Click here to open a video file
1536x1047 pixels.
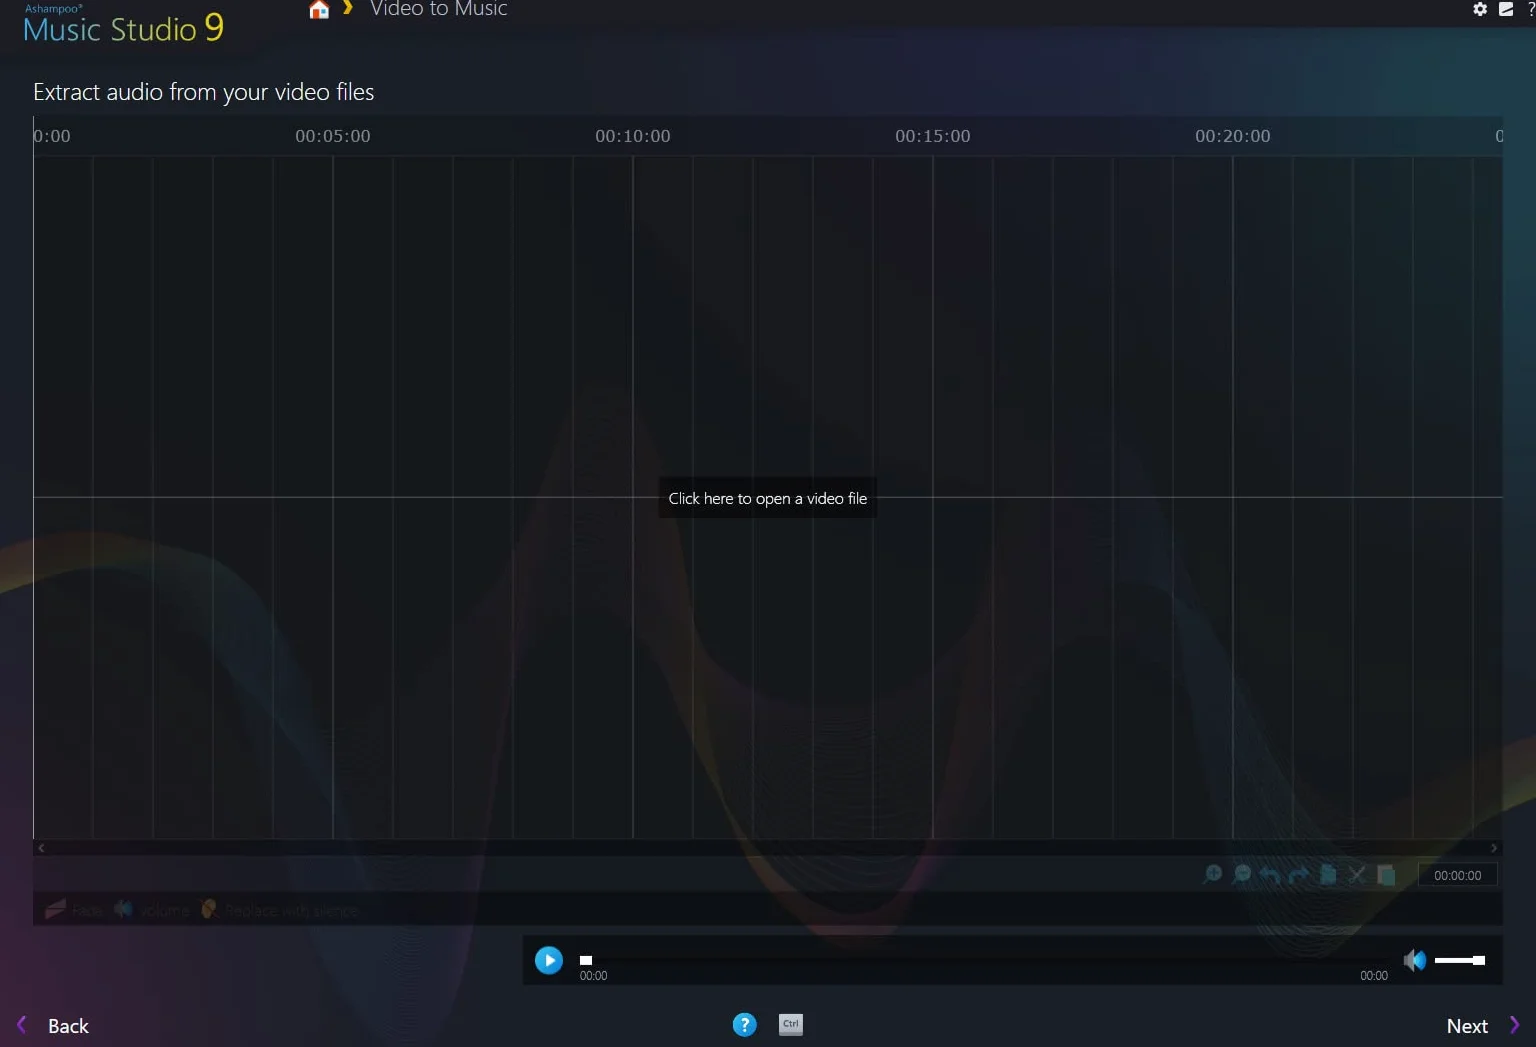tap(768, 498)
